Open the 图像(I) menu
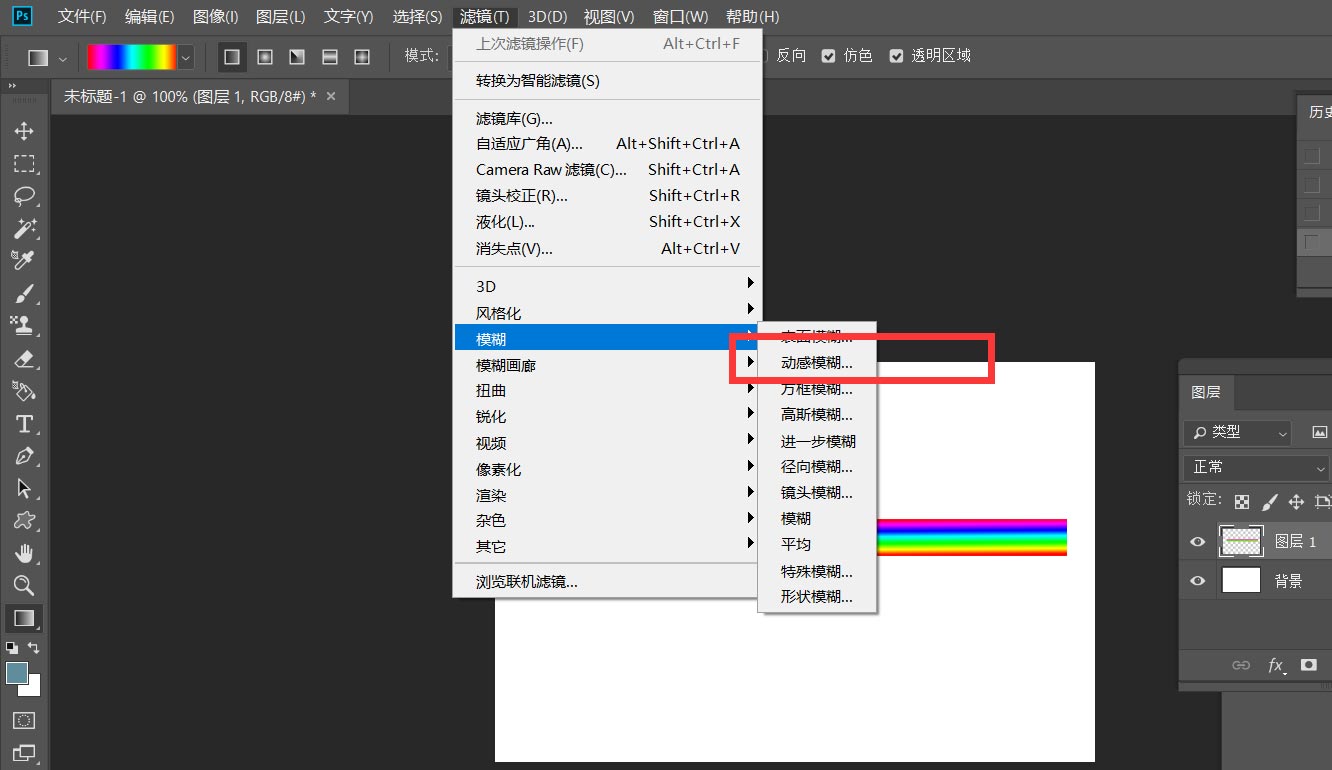This screenshot has height=770, width=1332. 215,17
